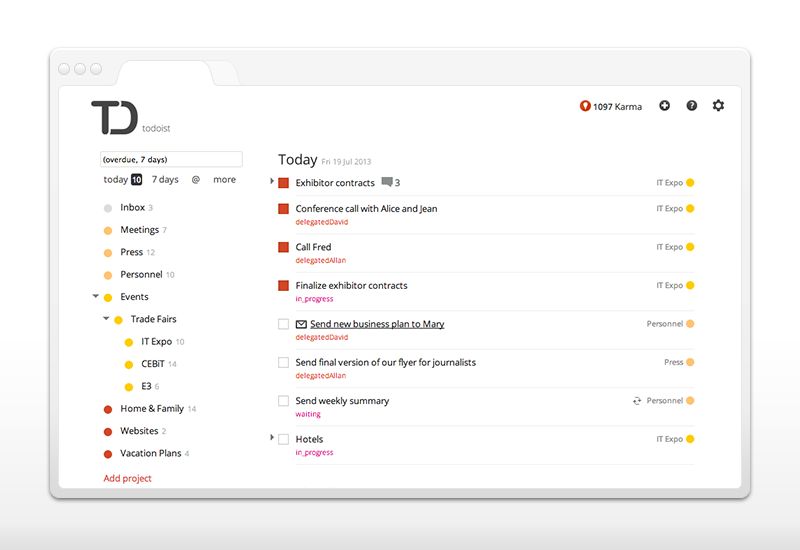This screenshot has height=550, width=800.
Task: Click the browser tab
Action: point(164,73)
